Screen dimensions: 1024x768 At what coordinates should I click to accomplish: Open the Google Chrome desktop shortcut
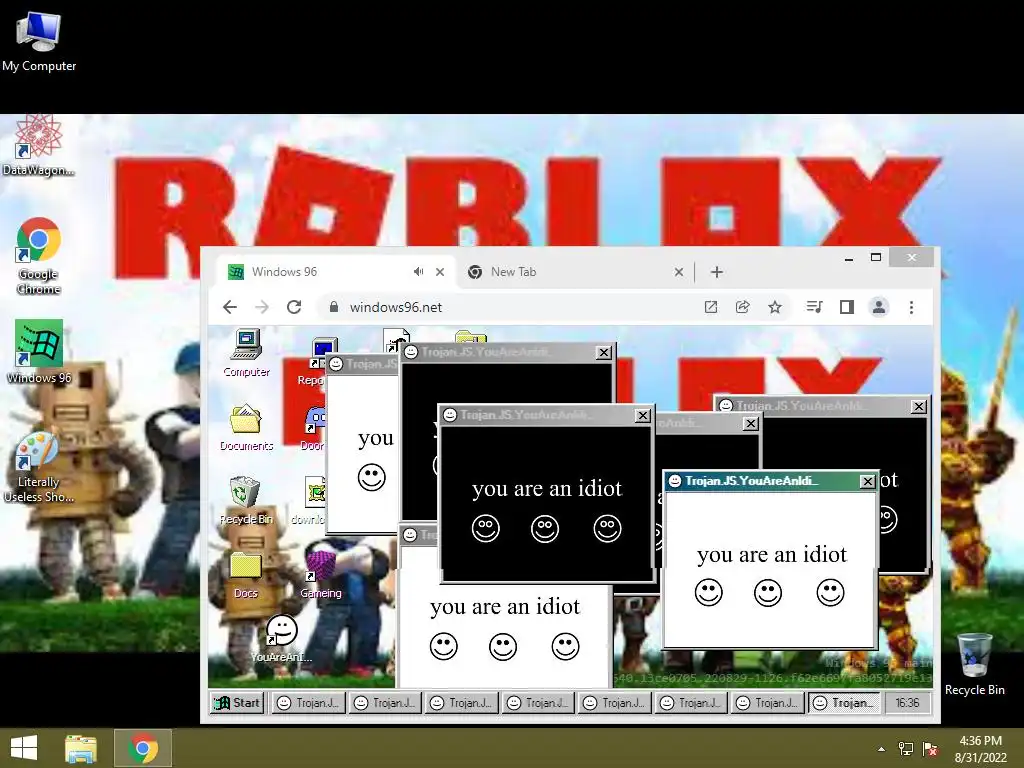click(39, 255)
